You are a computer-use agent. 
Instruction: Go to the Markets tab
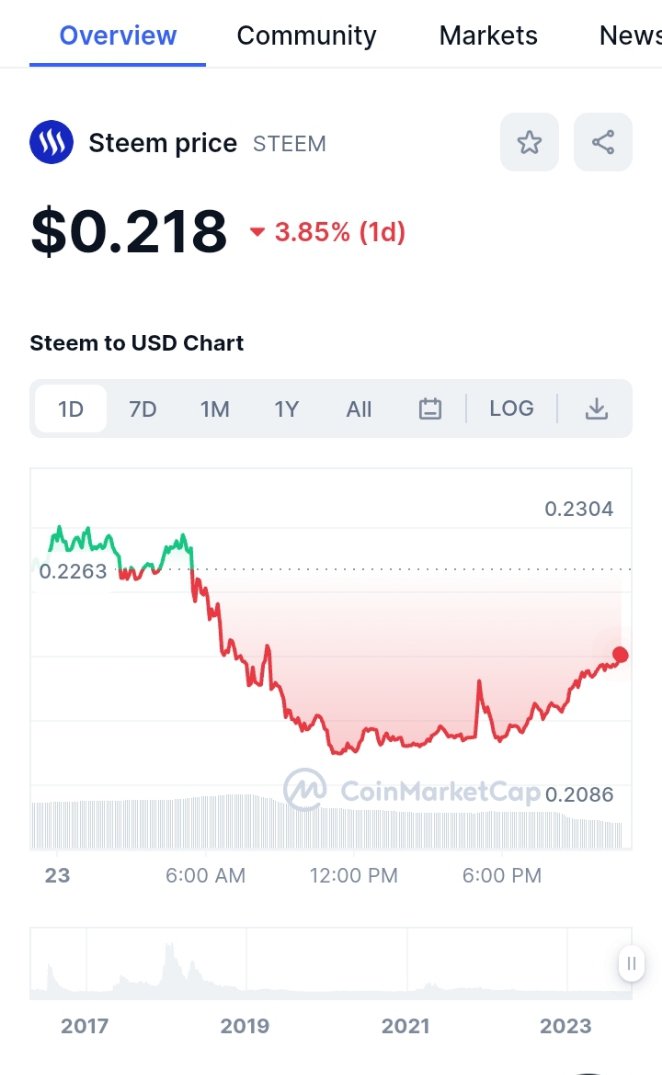[x=488, y=36]
